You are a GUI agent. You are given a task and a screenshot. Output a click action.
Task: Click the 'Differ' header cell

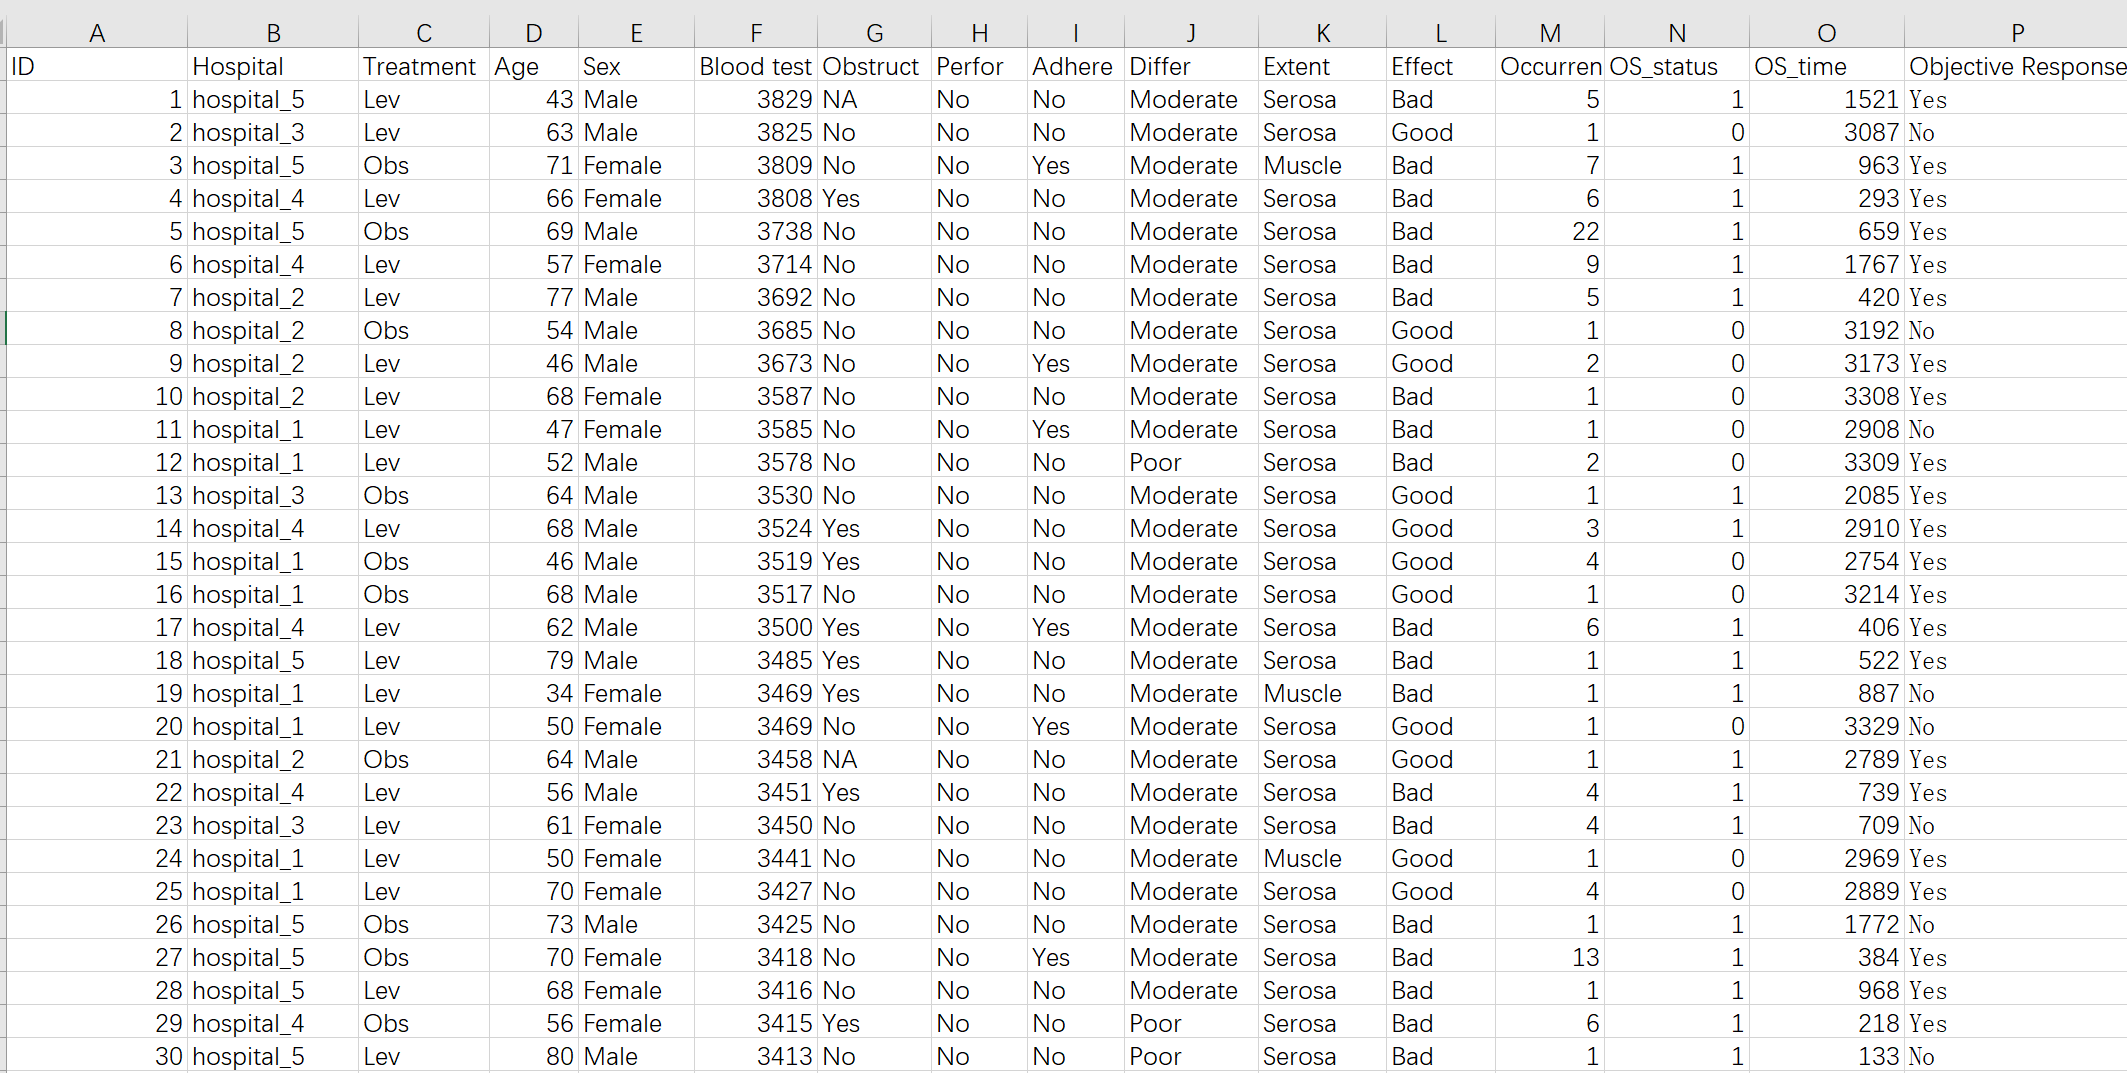coord(1191,66)
